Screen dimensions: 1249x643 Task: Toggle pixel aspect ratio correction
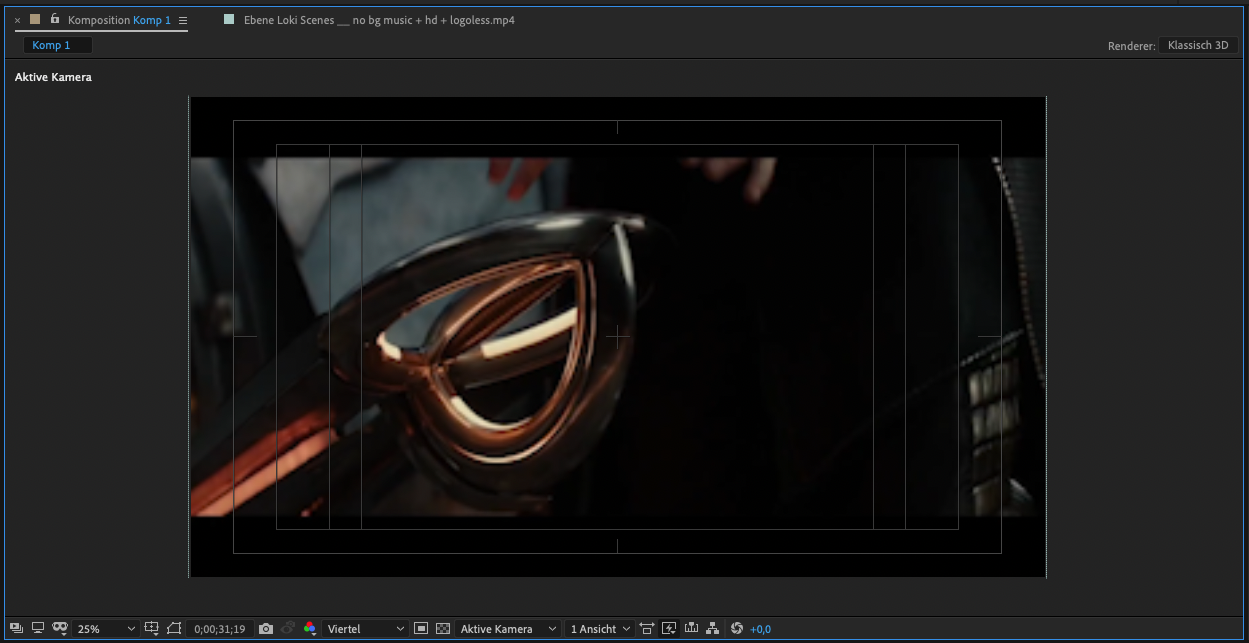646,628
